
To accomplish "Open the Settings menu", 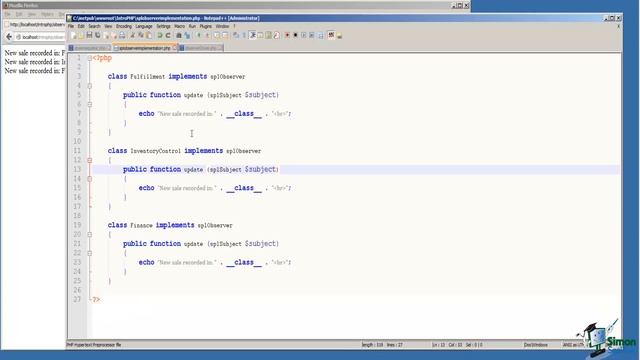I will click(x=163, y=26).
